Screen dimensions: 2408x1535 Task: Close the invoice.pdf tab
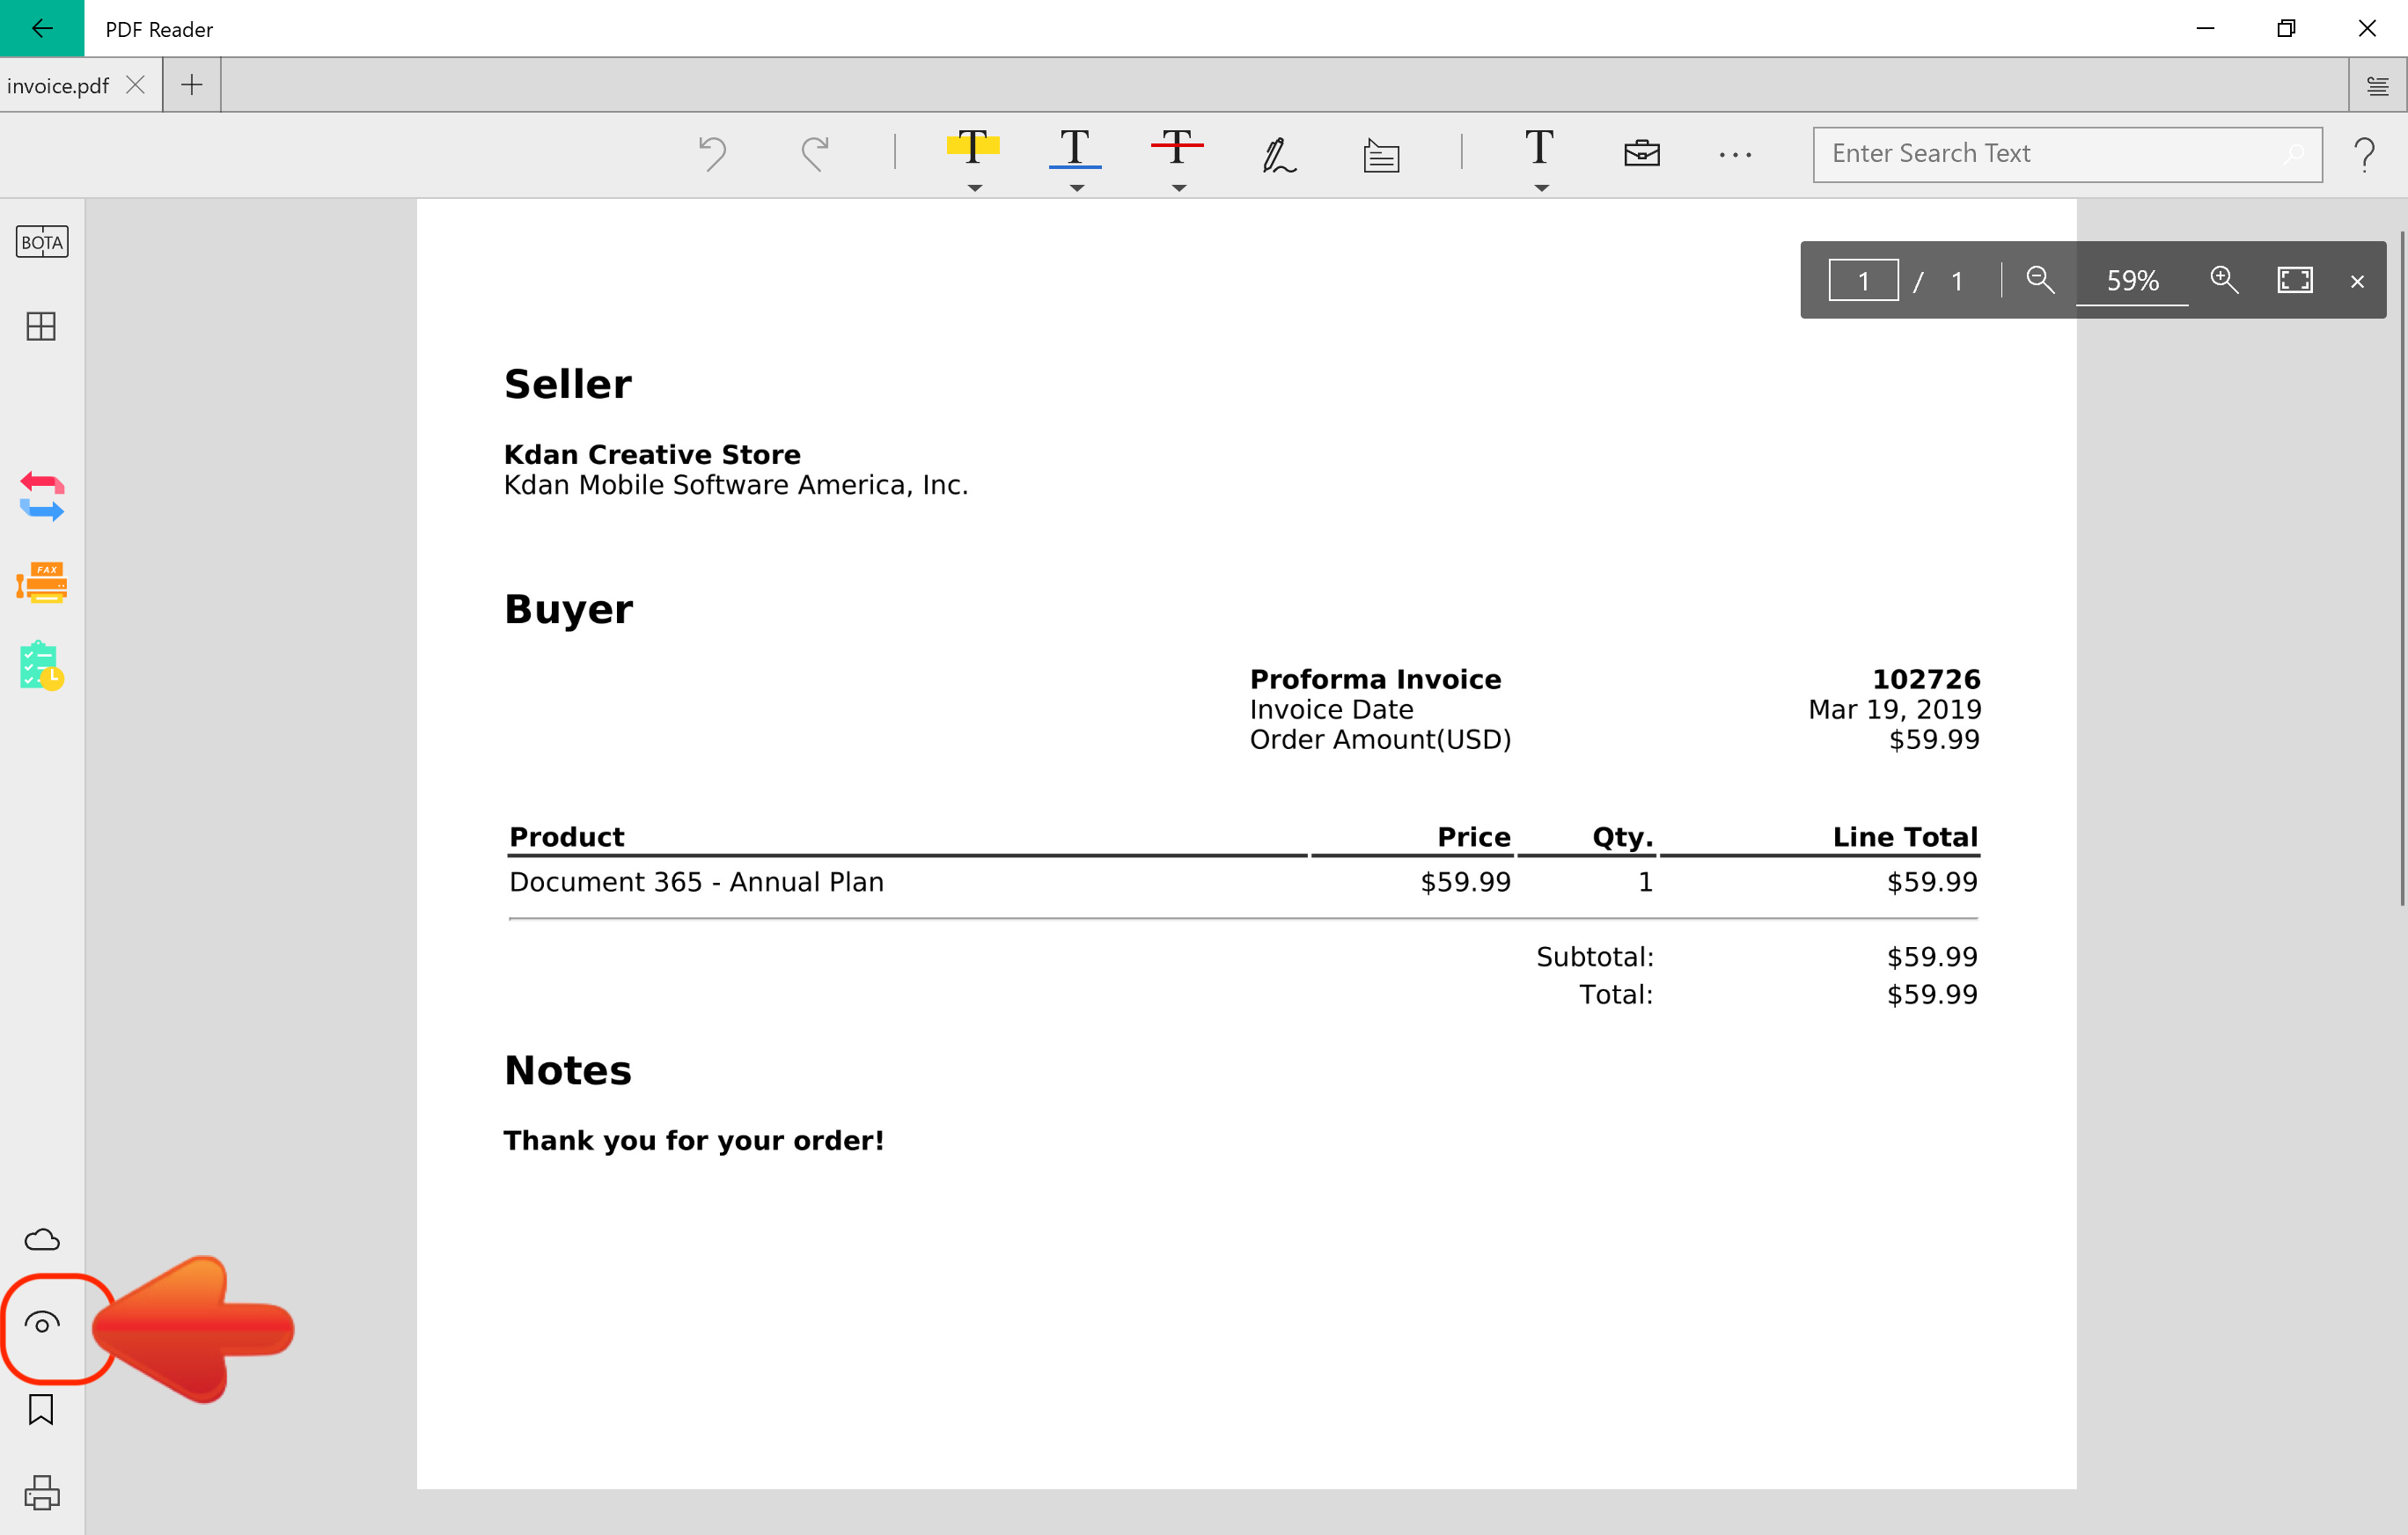pos(136,85)
